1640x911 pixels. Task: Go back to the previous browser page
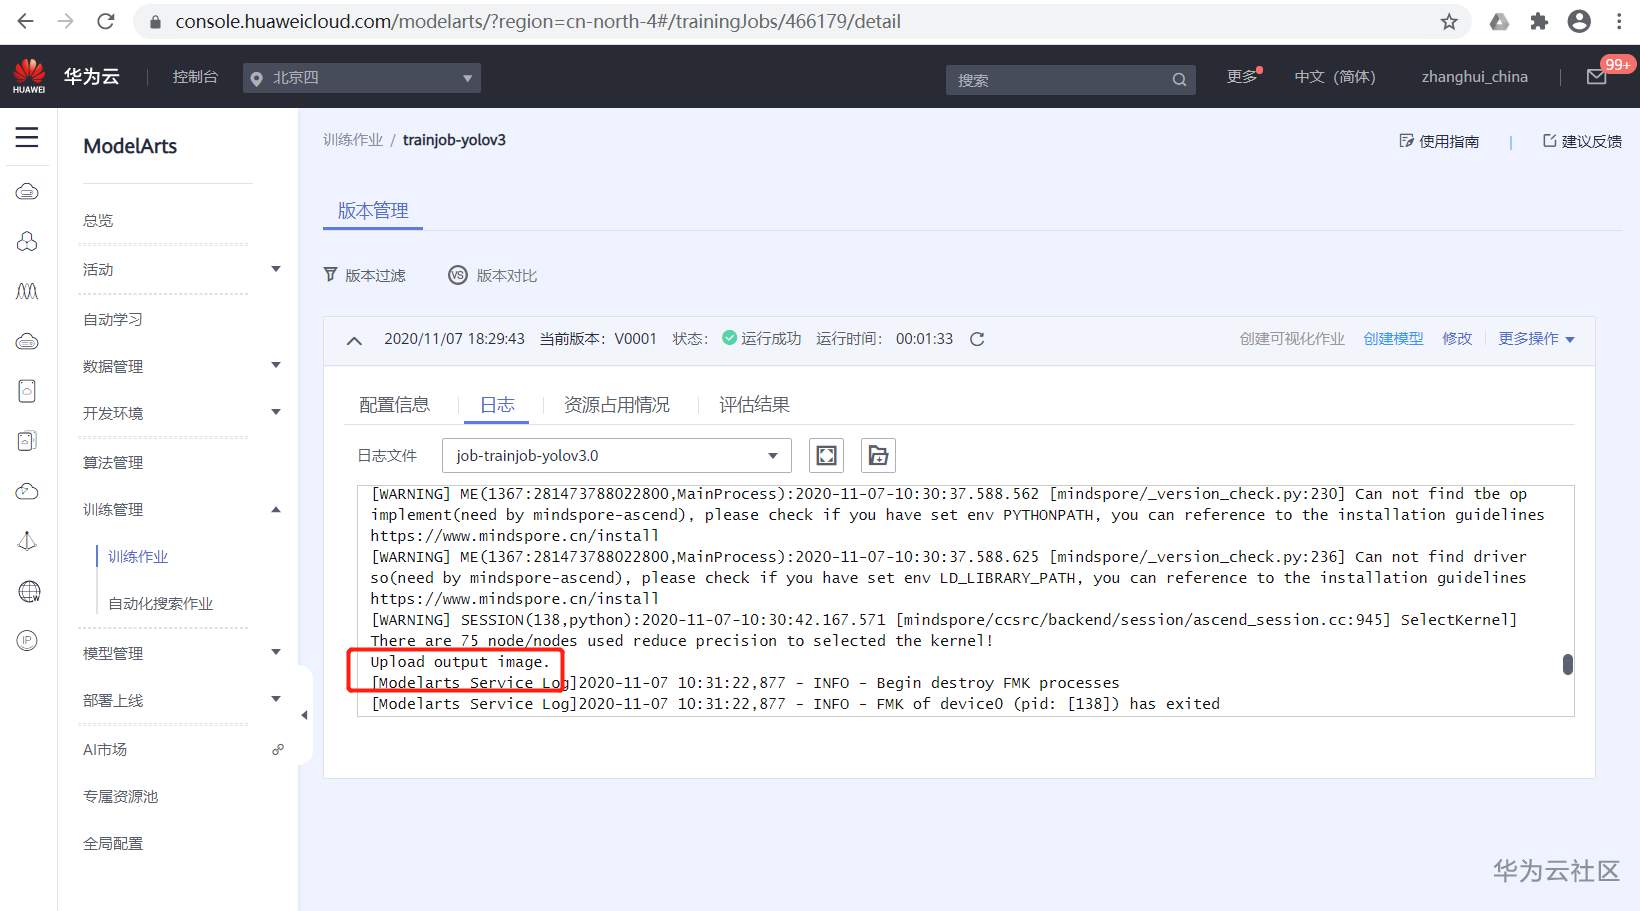point(26,21)
